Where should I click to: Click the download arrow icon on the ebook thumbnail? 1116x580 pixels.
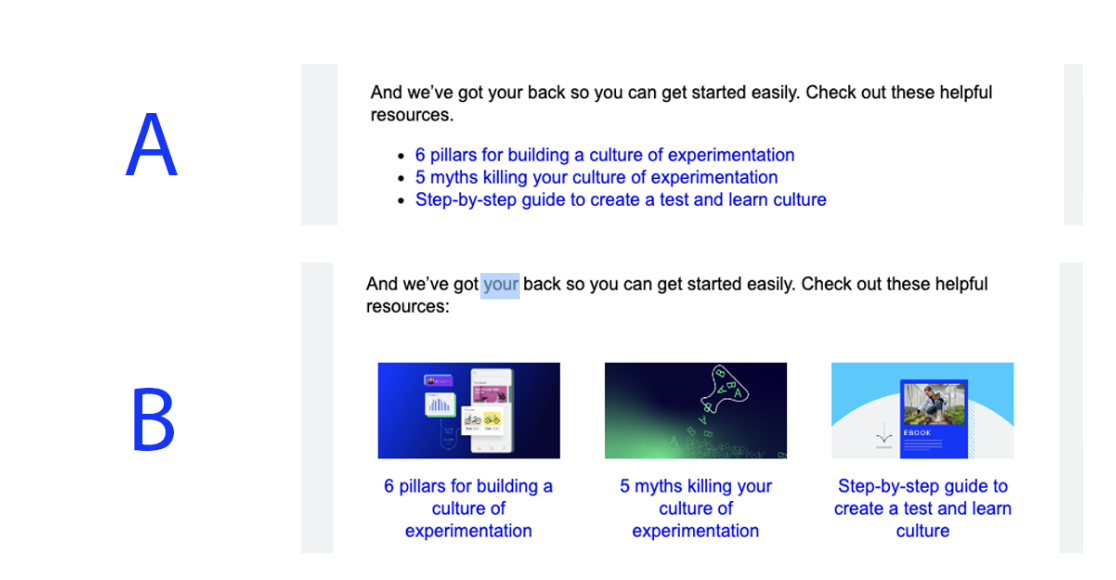(x=882, y=438)
